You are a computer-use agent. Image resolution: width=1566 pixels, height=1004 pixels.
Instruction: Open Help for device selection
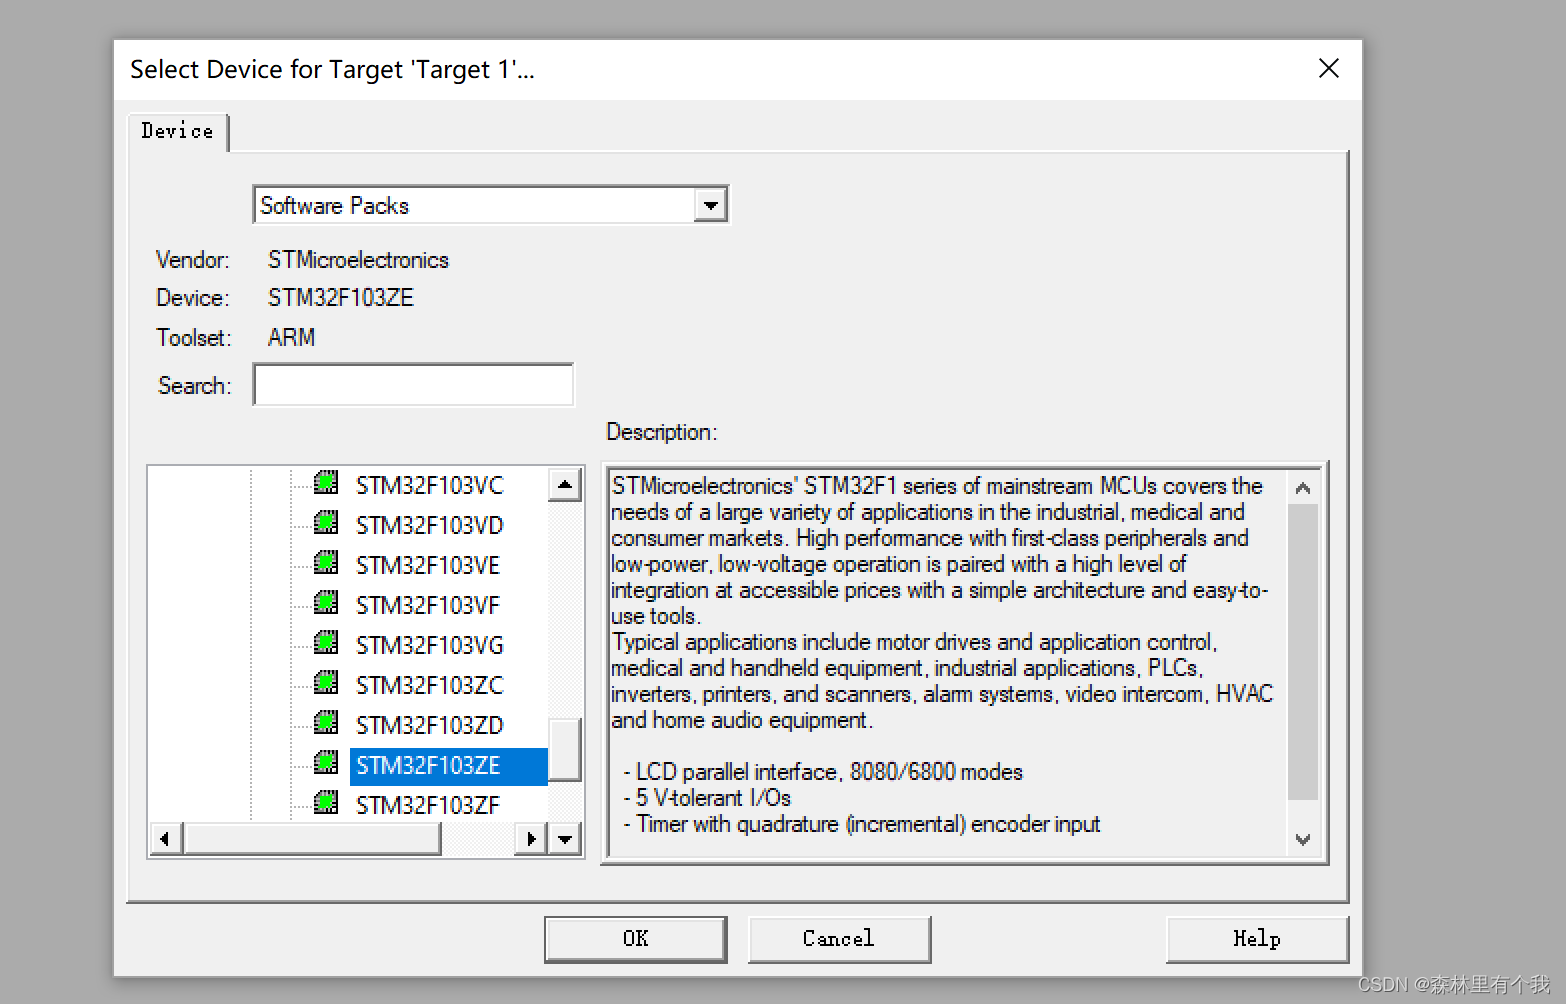(x=1257, y=939)
